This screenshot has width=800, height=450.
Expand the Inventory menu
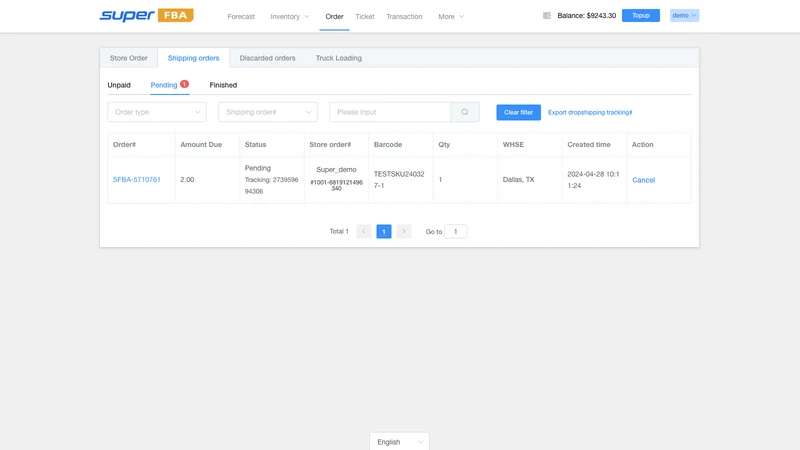289,16
